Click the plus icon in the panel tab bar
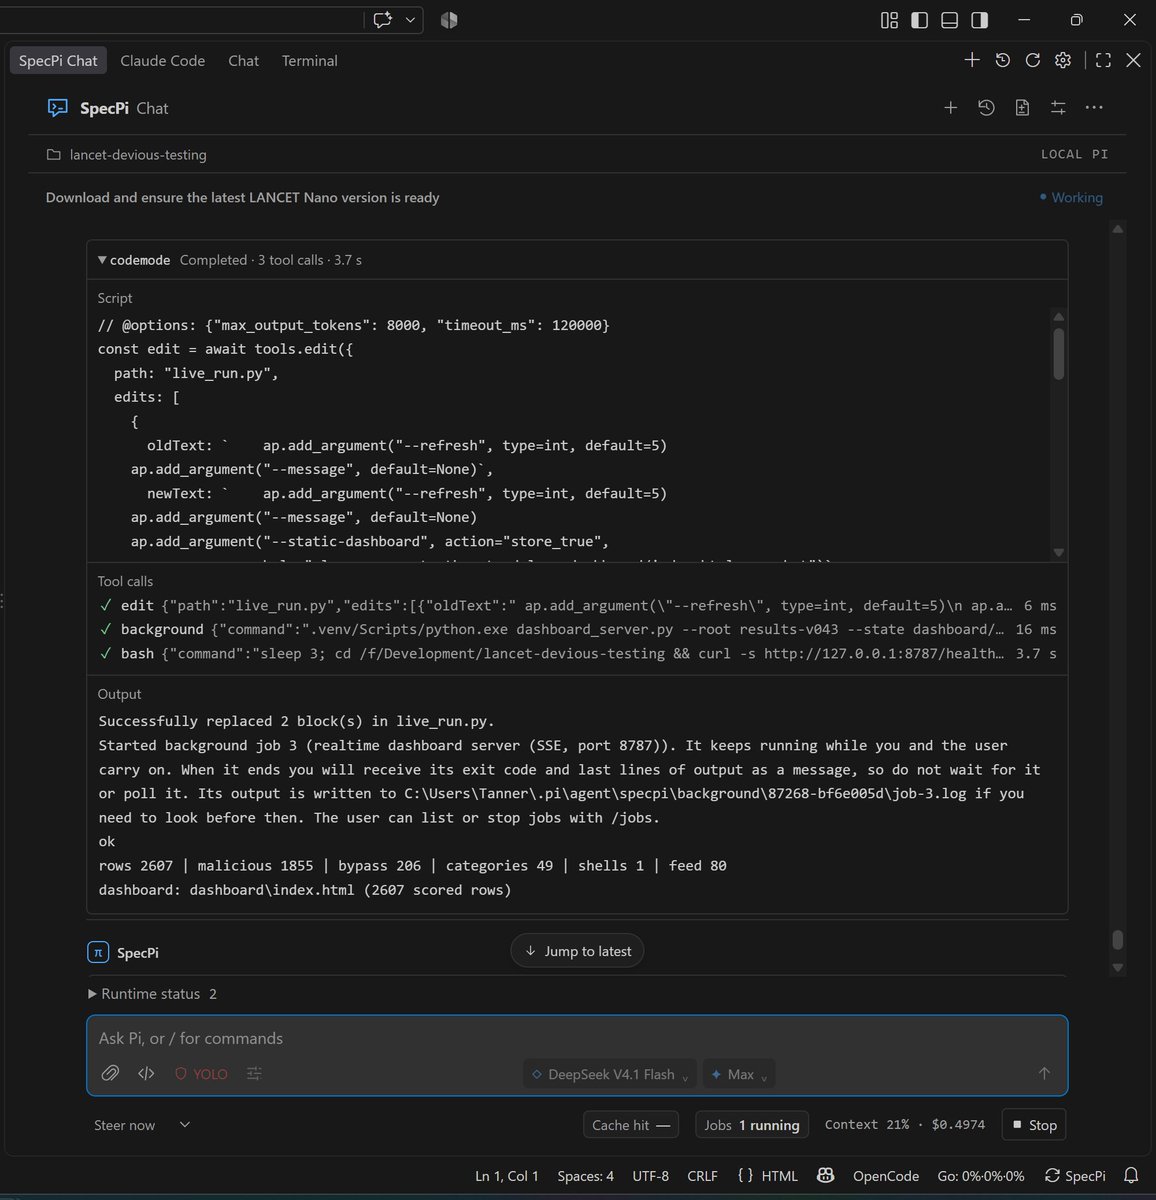1156x1200 pixels. tap(972, 60)
